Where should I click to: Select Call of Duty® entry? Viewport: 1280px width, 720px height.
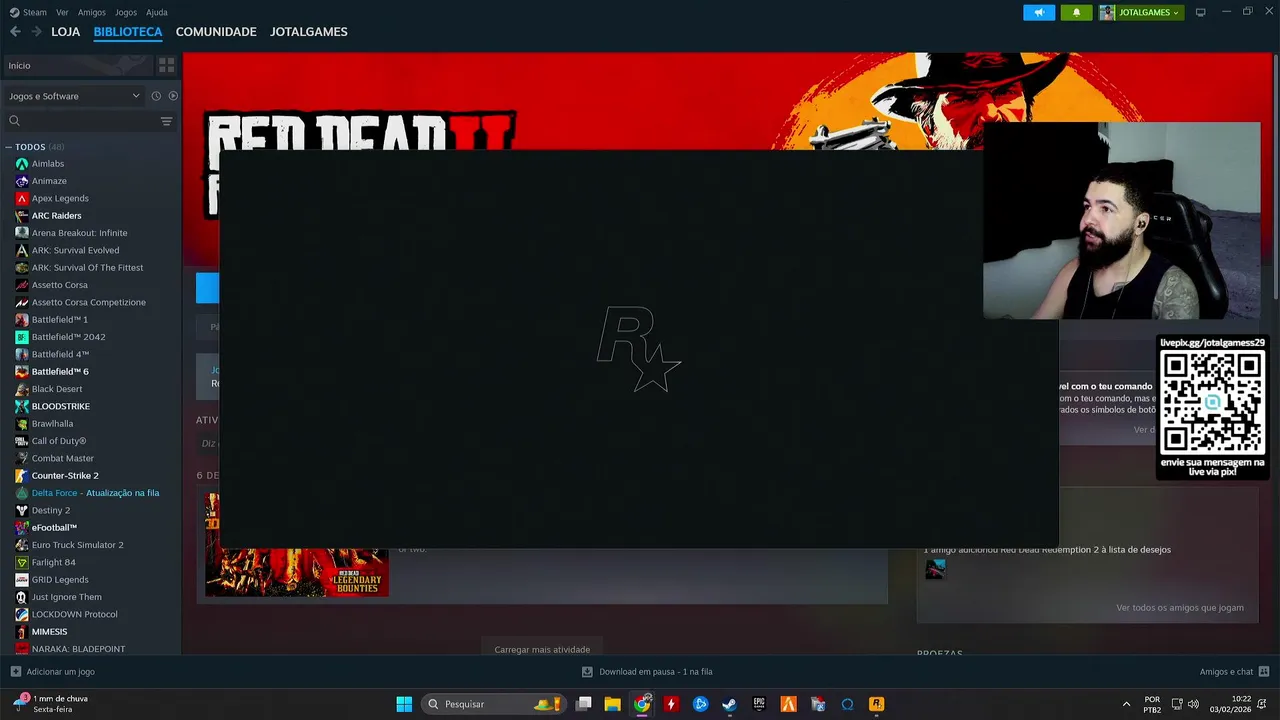(x=58, y=441)
